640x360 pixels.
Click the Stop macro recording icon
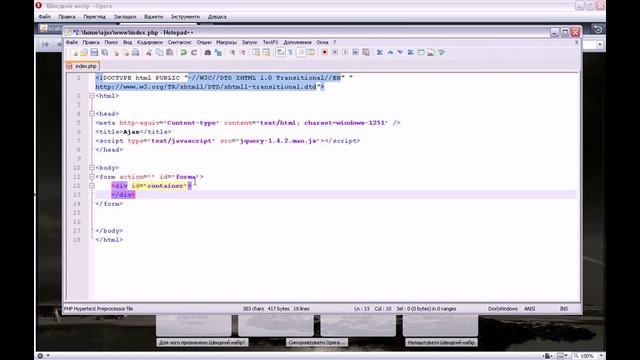click(x=335, y=53)
